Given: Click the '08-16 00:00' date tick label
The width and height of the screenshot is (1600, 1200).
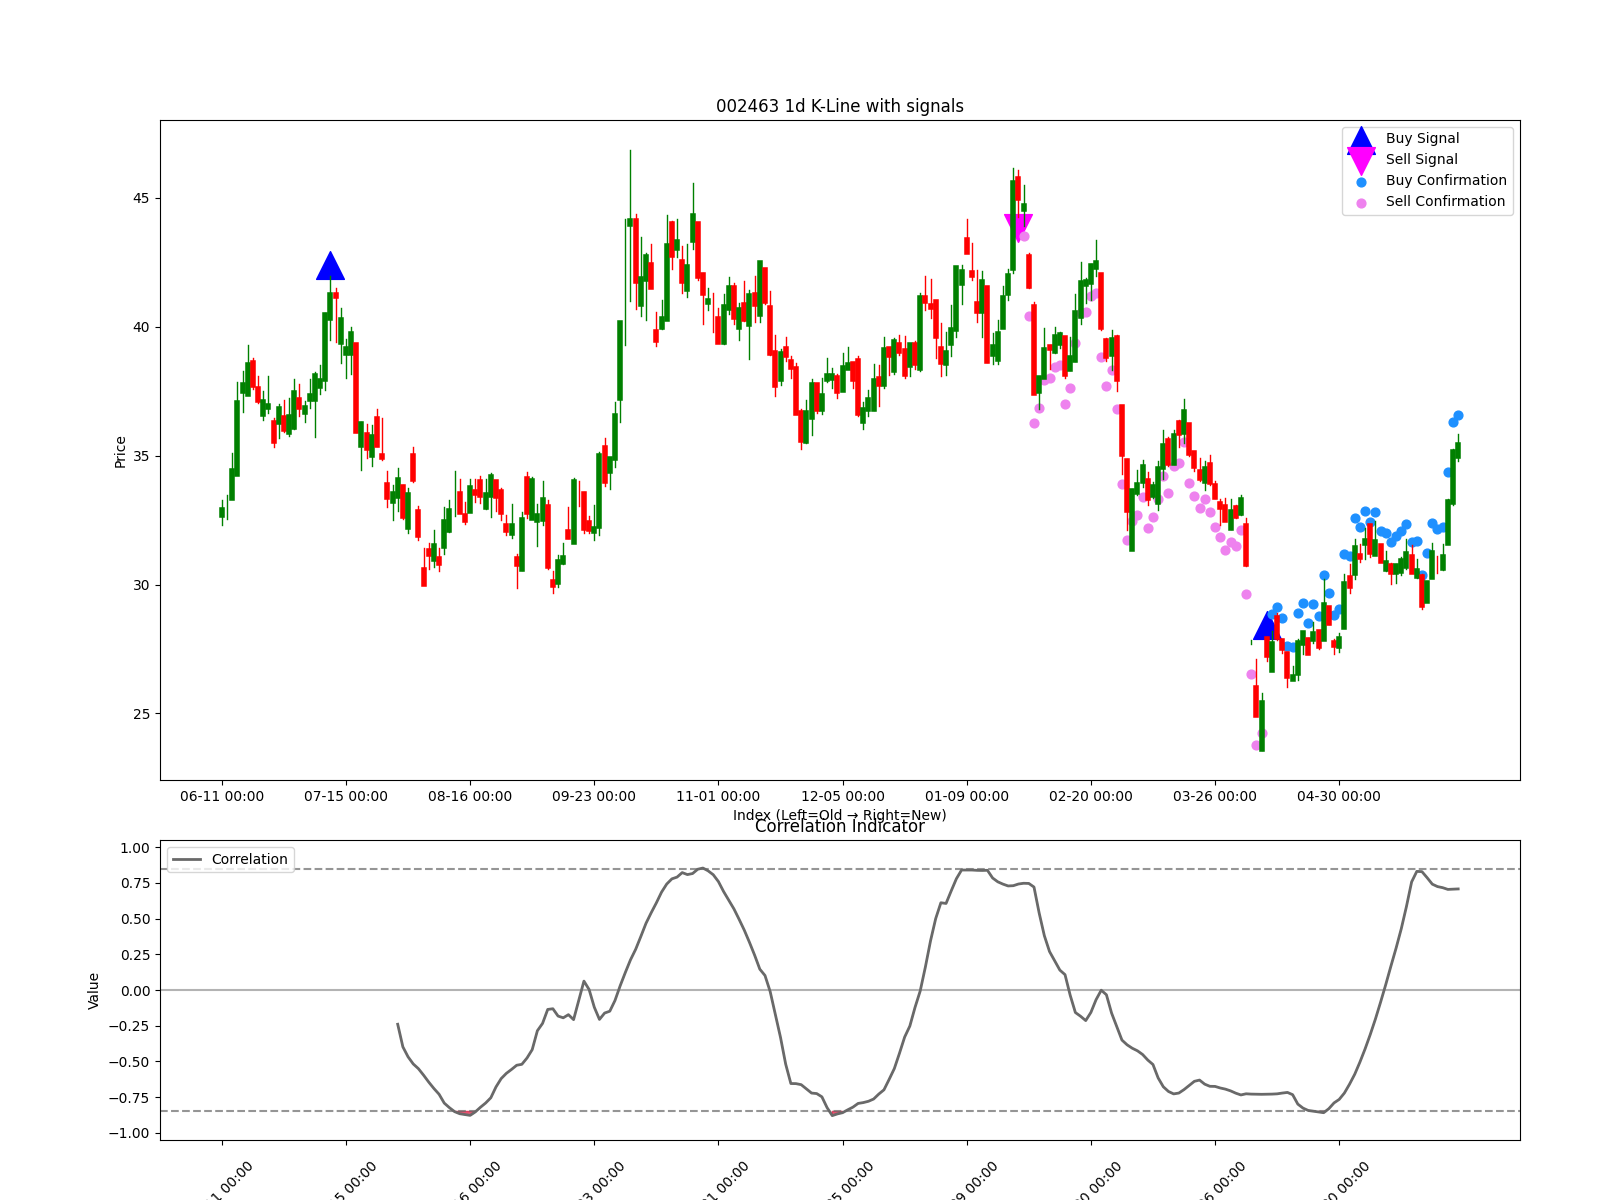Looking at the screenshot, I should click(x=470, y=797).
